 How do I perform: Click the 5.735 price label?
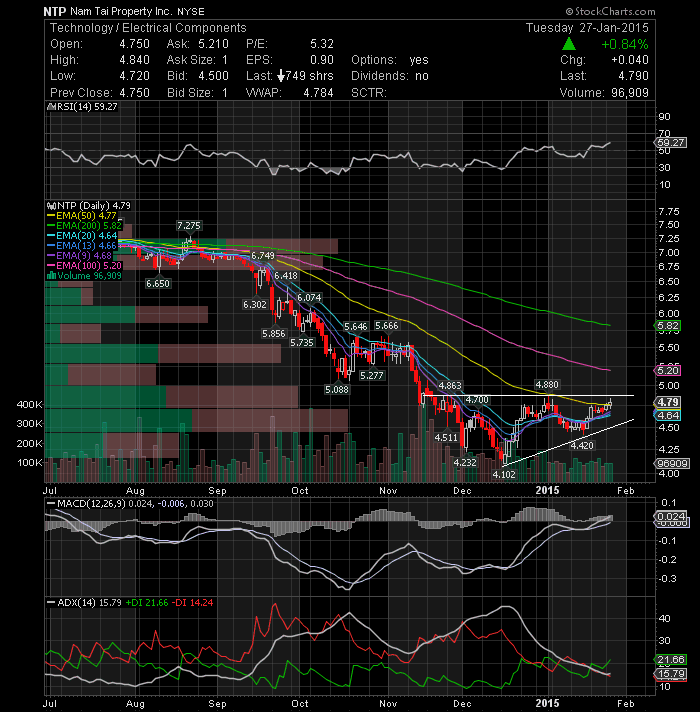(302, 343)
